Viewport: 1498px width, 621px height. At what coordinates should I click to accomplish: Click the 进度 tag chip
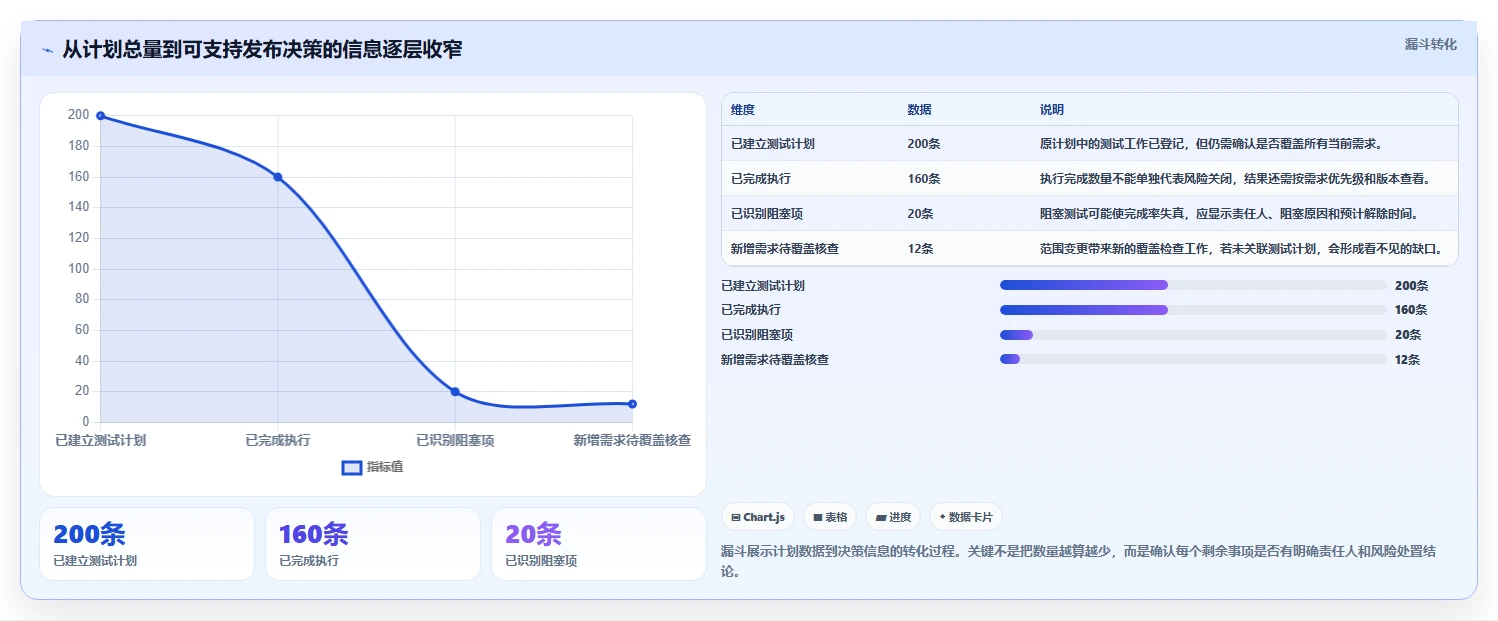point(893,517)
